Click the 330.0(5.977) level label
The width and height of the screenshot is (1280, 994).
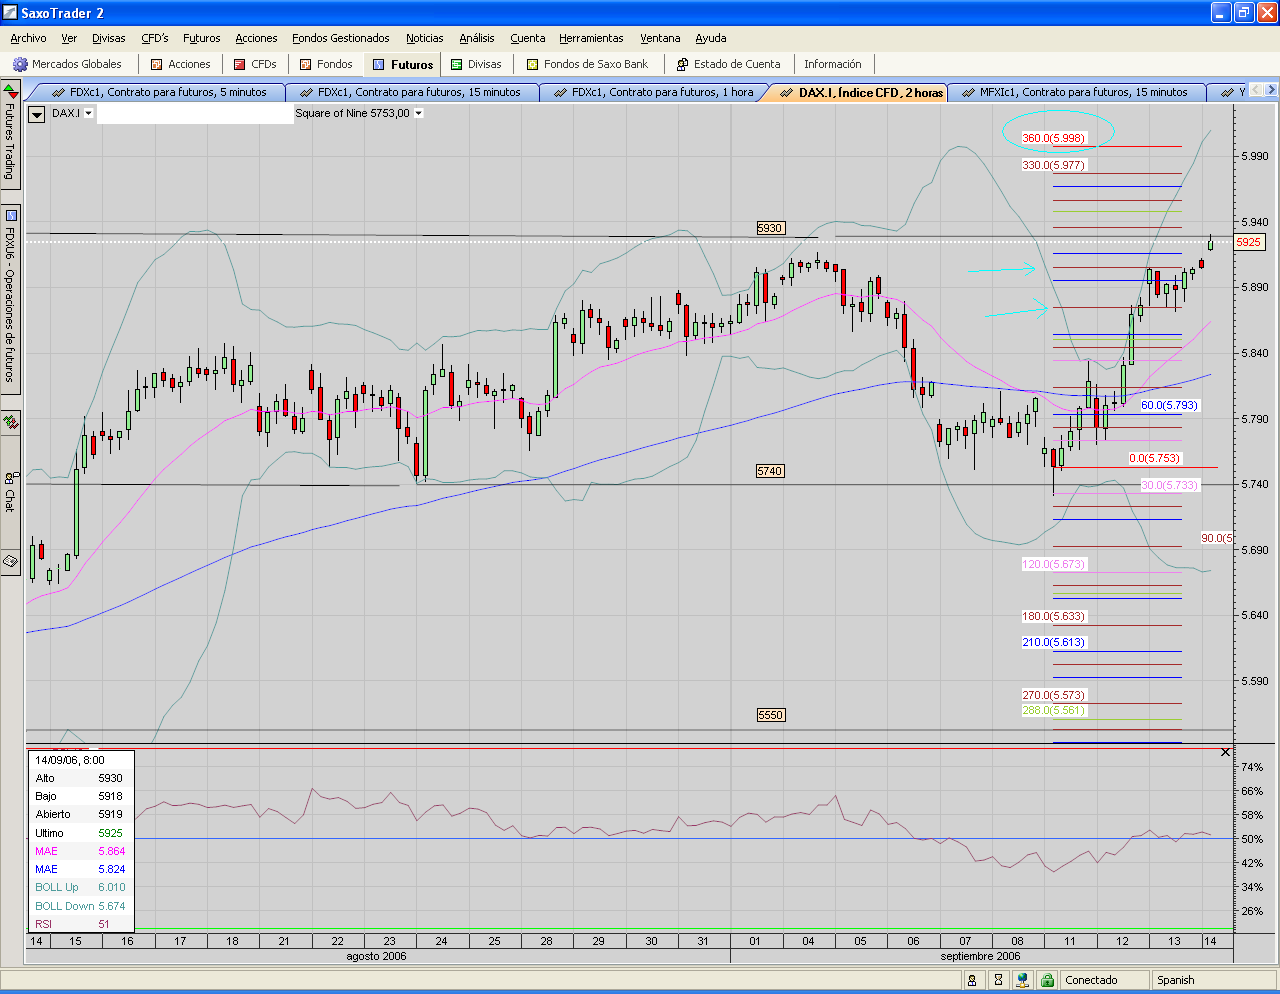1053,165
